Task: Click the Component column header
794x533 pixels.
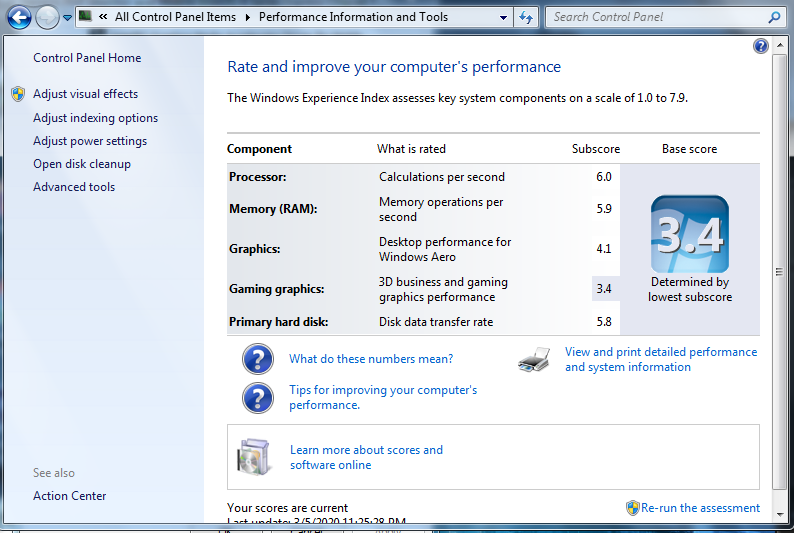Action: tap(259, 149)
